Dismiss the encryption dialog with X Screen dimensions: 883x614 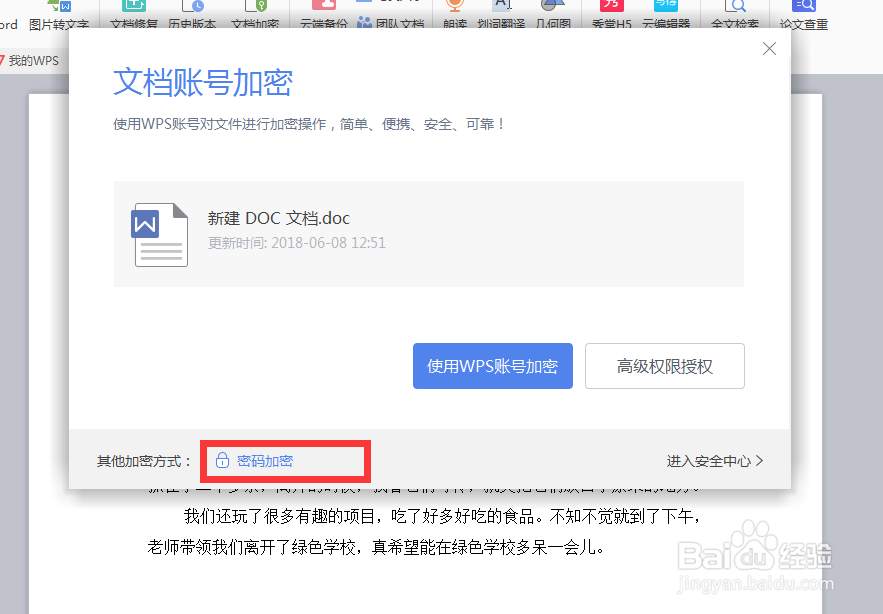[x=769, y=48]
